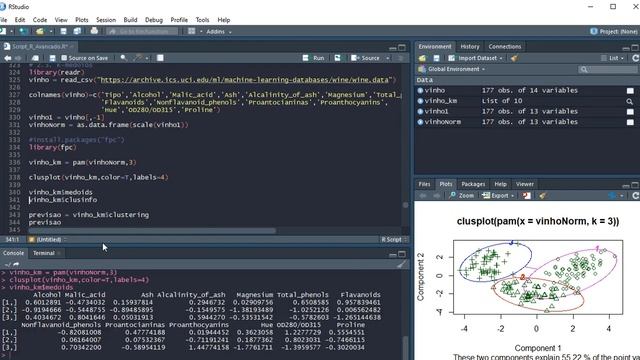Open the List view dropdown in Environment
The height and width of the screenshot is (360, 640).
pyautogui.click(x=613, y=58)
